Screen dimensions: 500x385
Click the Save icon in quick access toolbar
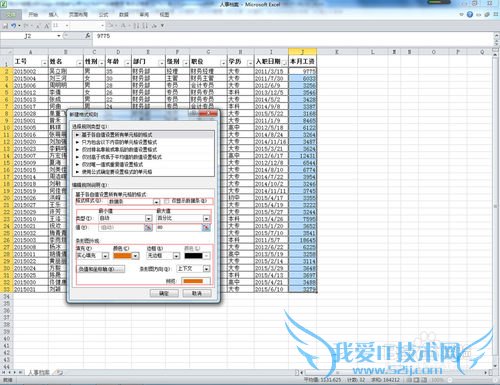point(5,26)
